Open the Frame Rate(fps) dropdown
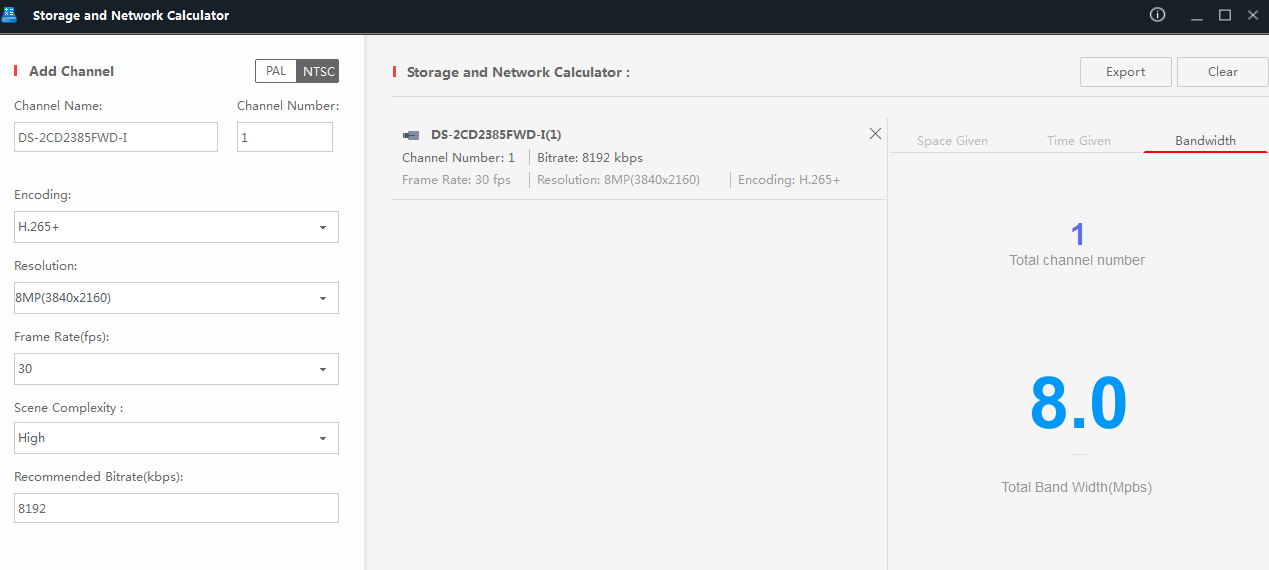 tap(176, 369)
